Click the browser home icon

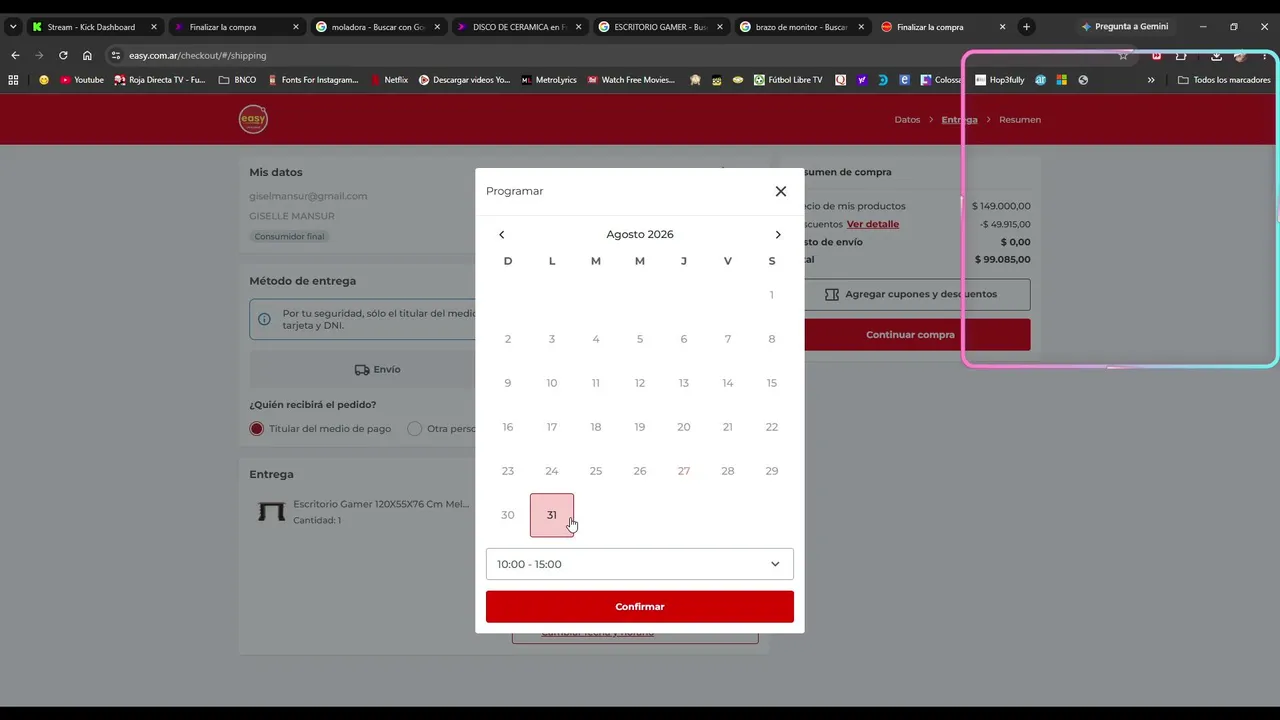tap(87, 55)
